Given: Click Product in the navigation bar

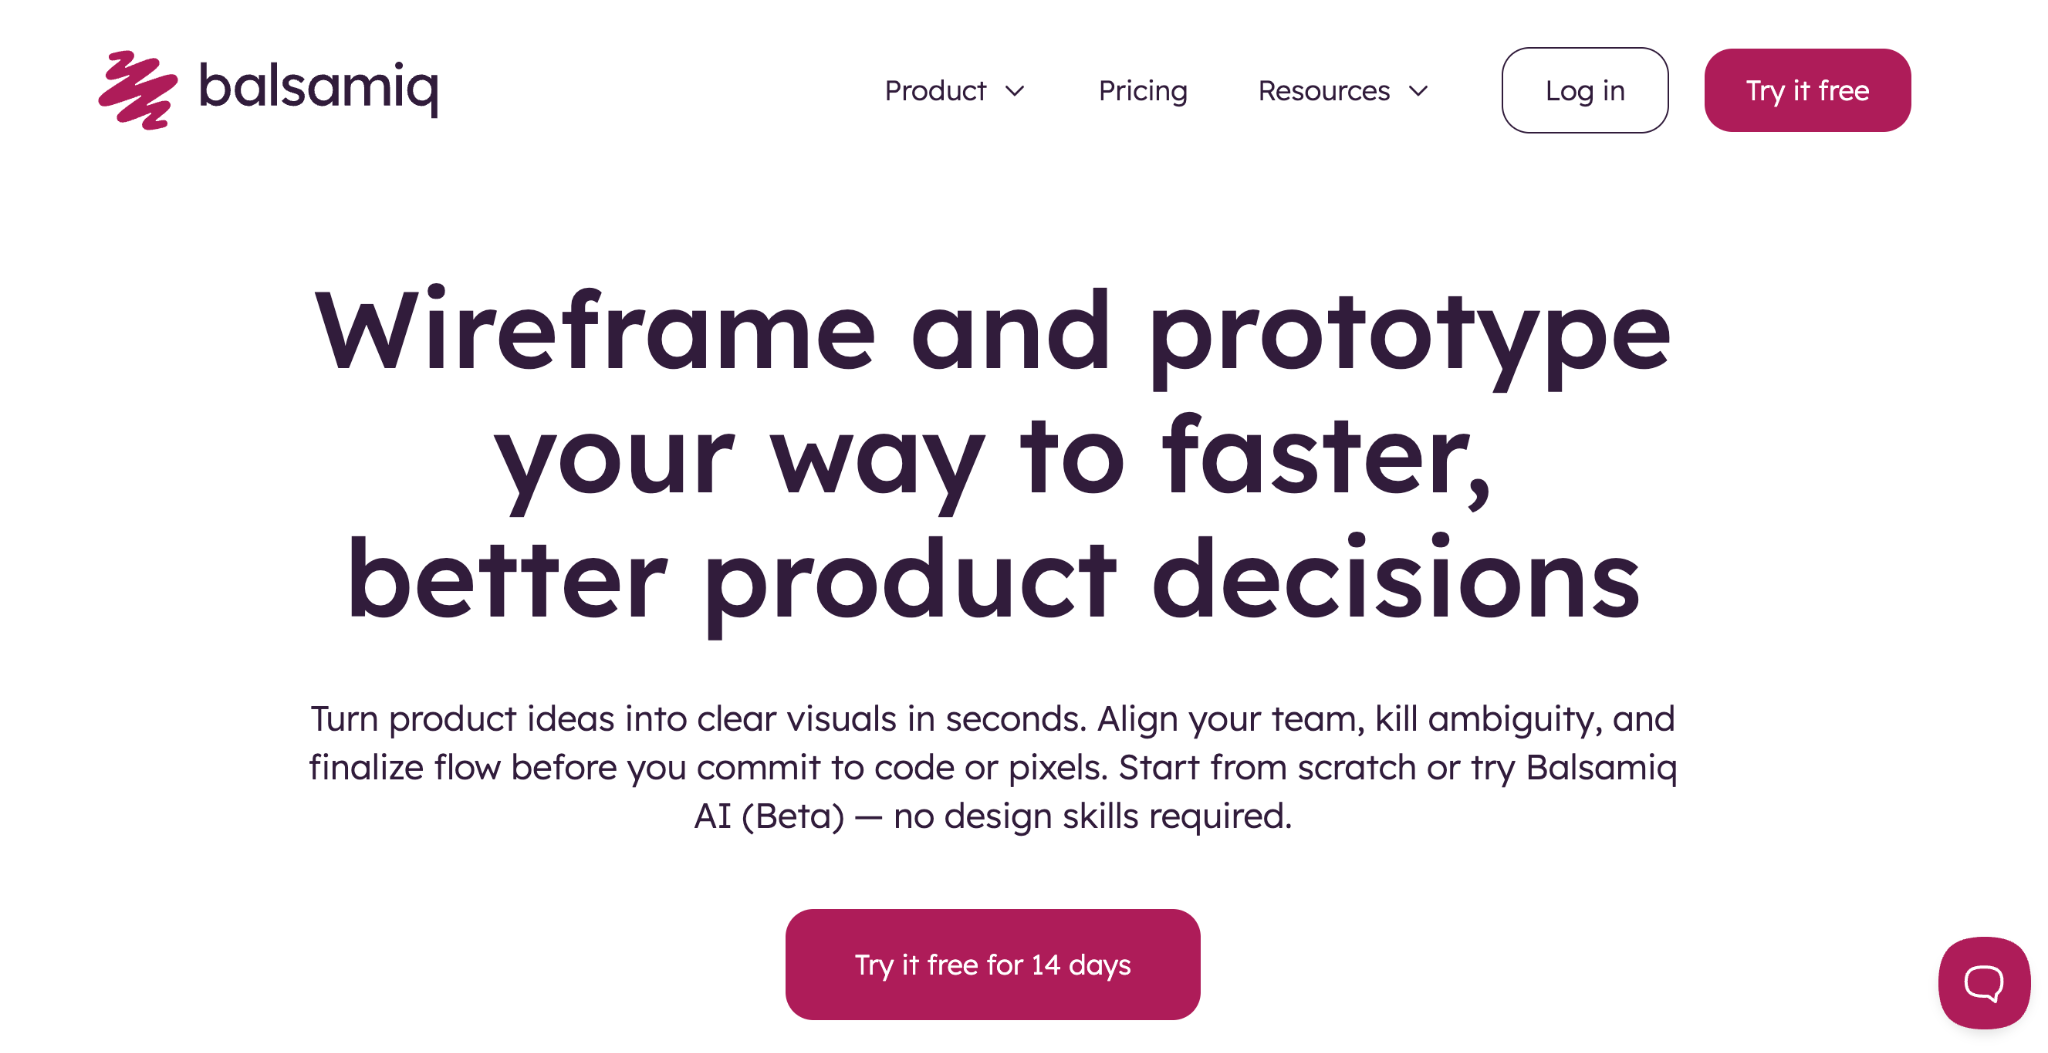Looking at the screenshot, I should [x=934, y=90].
